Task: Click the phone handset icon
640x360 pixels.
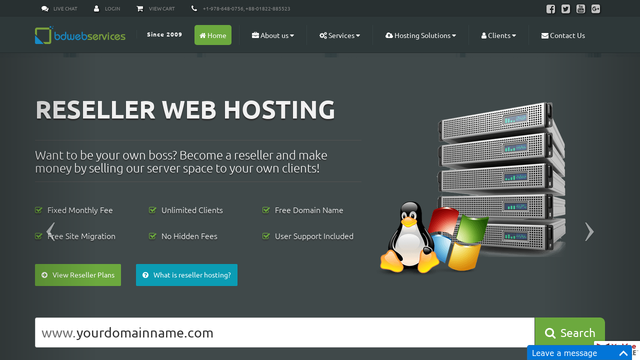Action: tap(194, 9)
